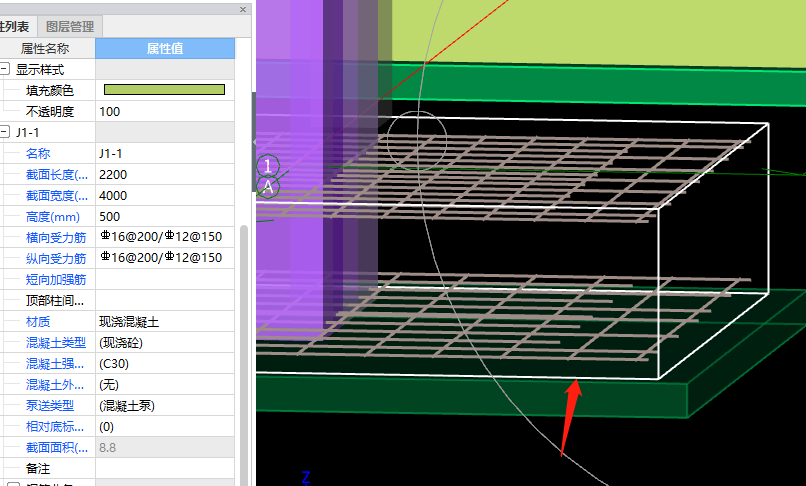Click the 填充颜色 property label

tap(50, 91)
